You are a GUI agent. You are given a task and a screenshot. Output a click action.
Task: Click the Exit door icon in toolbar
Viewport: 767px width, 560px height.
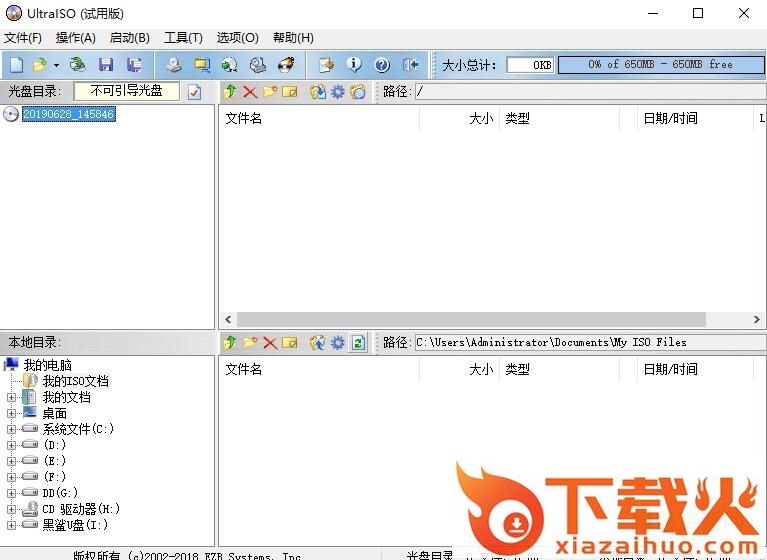tap(410, 65)
